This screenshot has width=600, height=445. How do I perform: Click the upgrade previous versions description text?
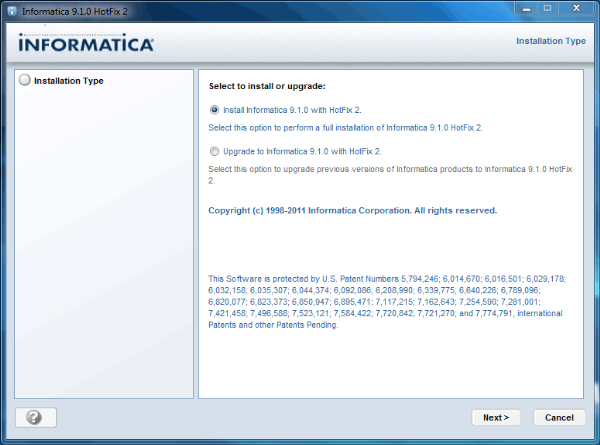[x=390, y=175]
